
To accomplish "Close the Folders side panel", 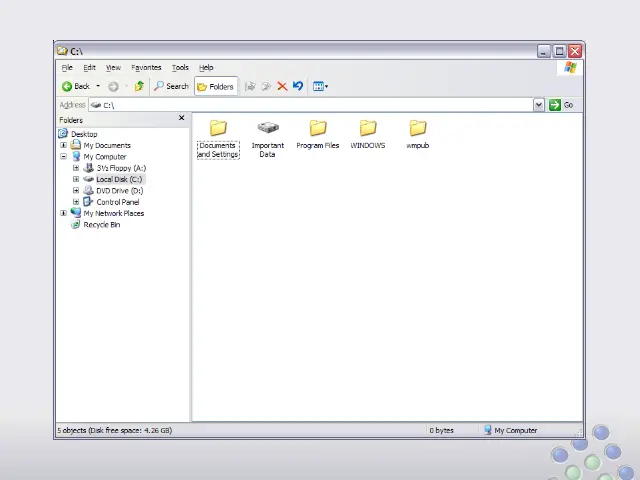I will click(181, 118).
